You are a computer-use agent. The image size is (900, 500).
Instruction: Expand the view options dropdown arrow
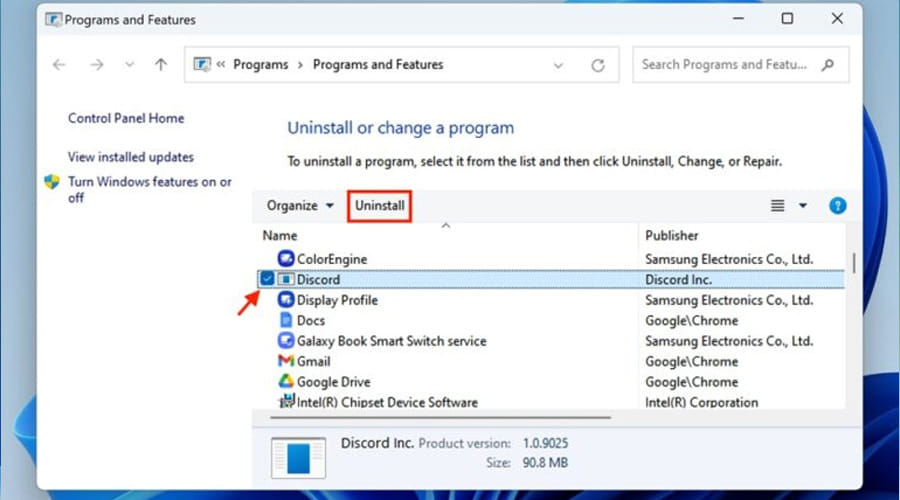pyautogui.click(x=803, y=206)
